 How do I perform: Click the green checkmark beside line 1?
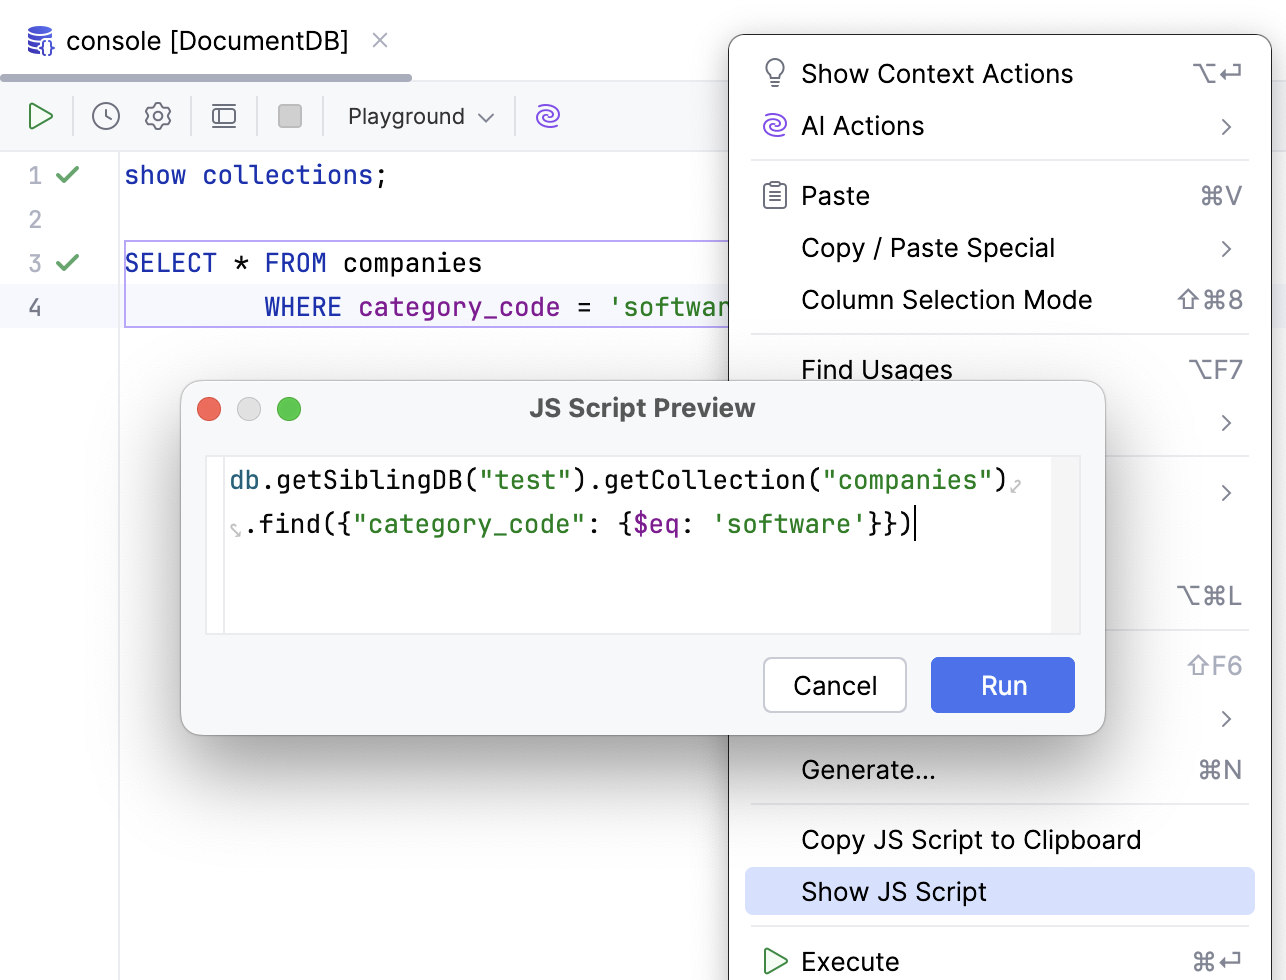coord(66,175)
